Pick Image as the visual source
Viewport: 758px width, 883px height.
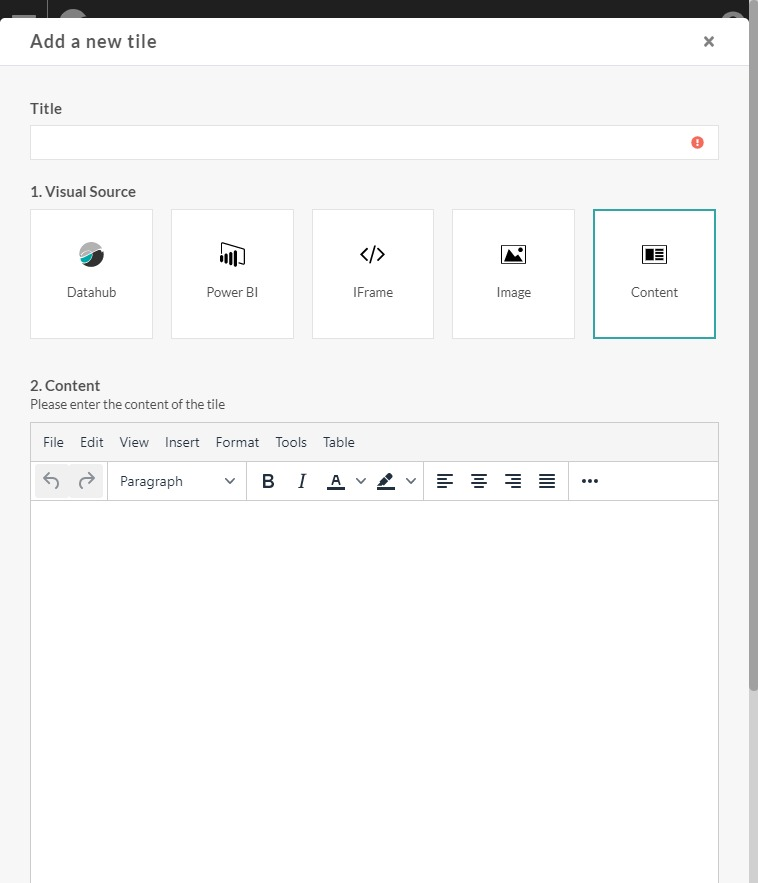tap(513, 274)
